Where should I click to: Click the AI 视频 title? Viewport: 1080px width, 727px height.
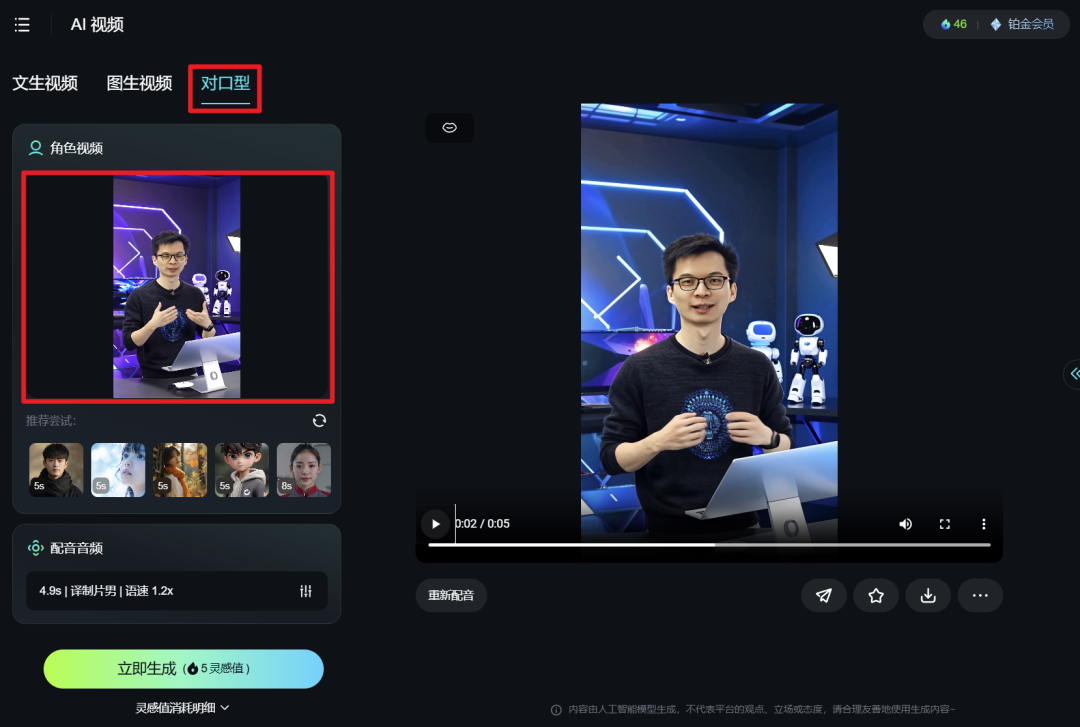pyautogui.click(x=97, y=25)
